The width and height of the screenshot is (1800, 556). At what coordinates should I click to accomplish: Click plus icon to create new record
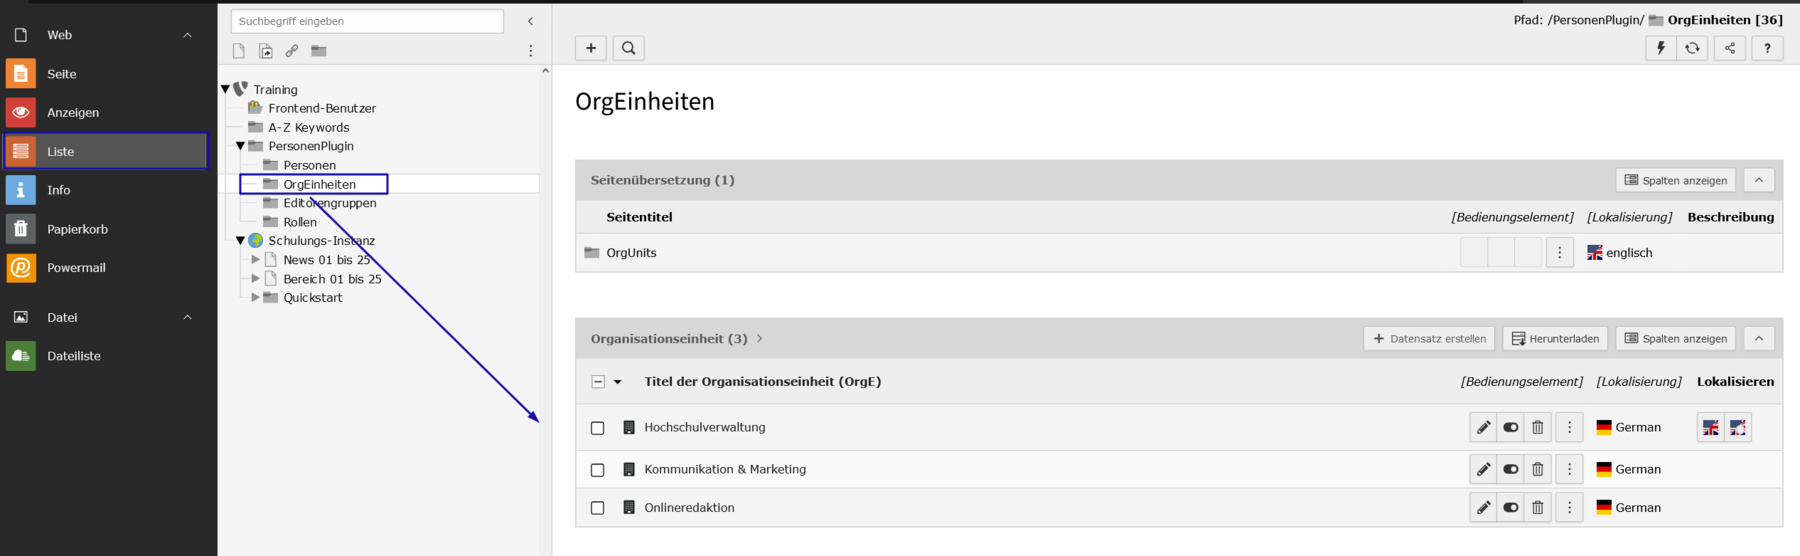(x=591, y=48)
